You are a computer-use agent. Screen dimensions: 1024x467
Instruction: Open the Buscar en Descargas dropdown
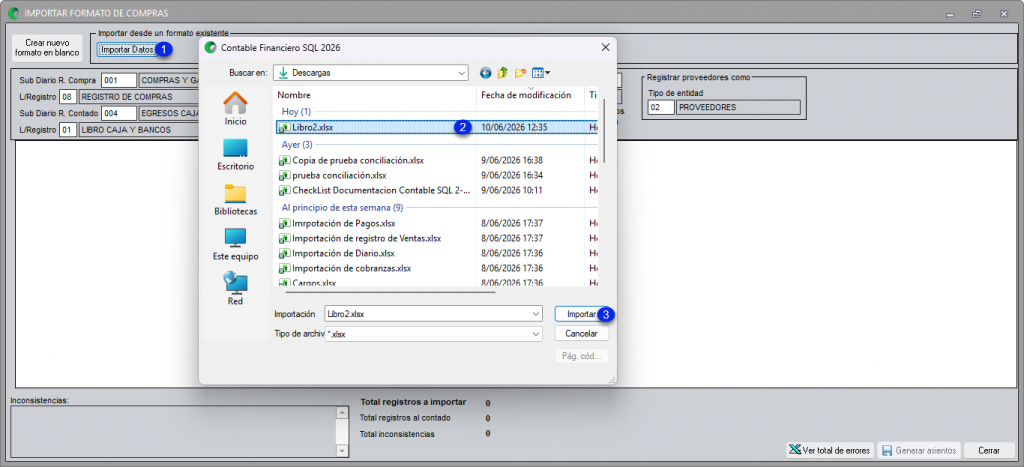[x=370, y=73]
